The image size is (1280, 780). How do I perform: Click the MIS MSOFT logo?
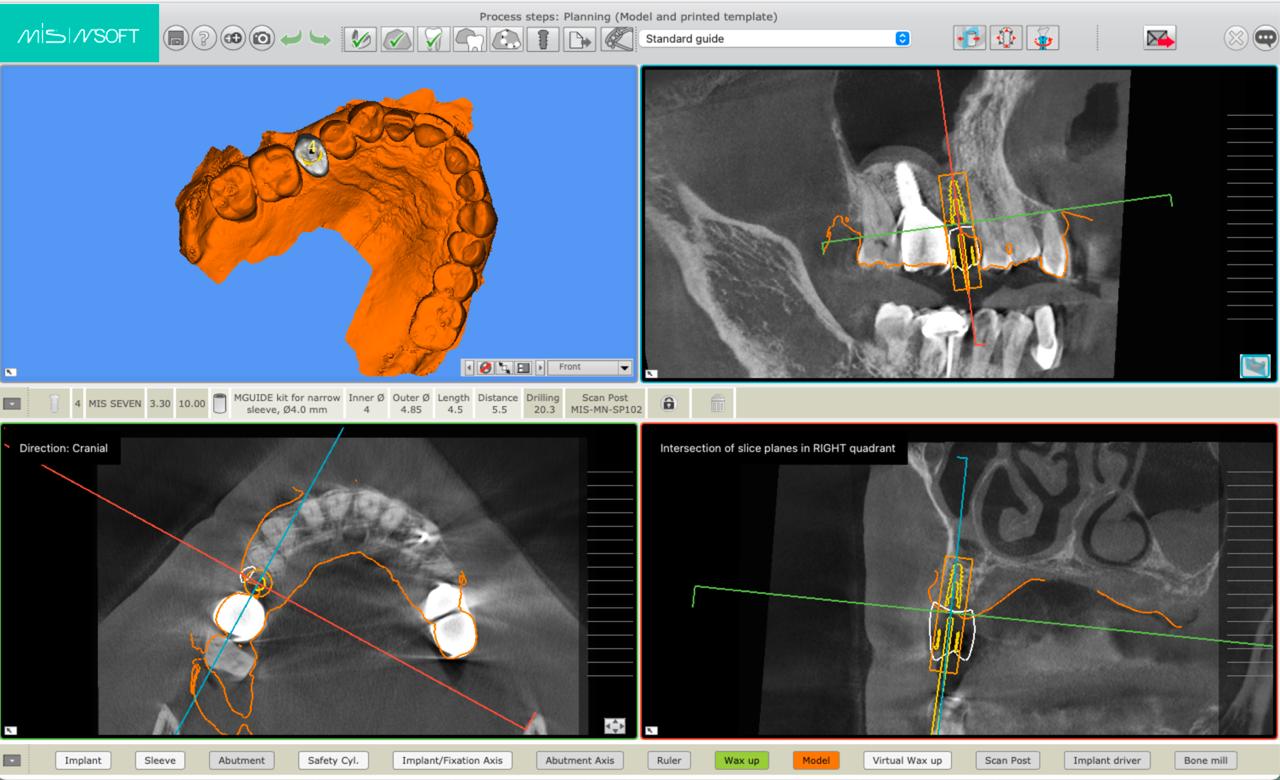tap(79, 35)
